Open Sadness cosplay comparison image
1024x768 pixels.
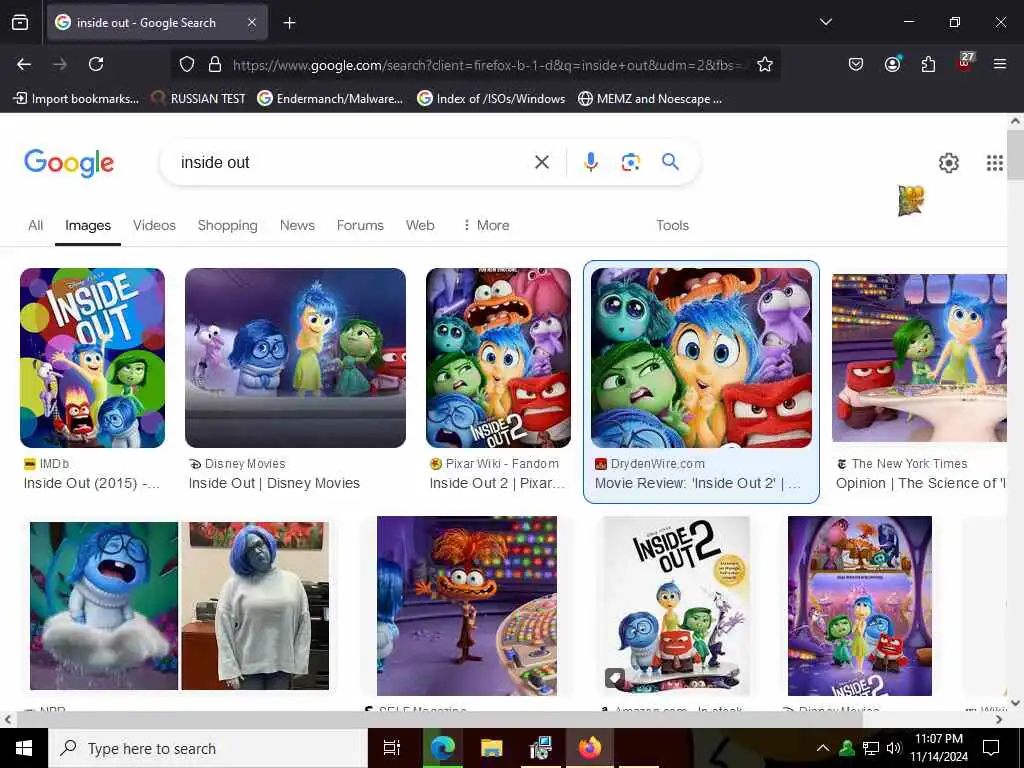pos(180,605)
